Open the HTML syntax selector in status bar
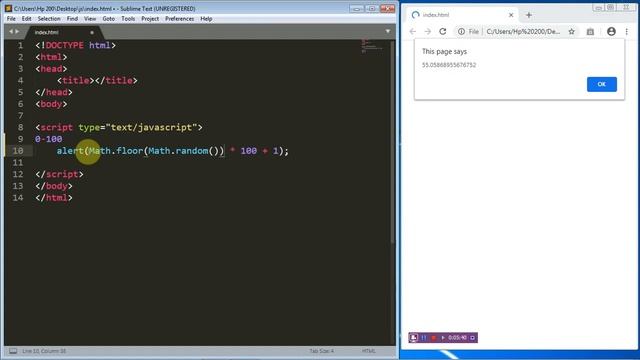This screenshot has width=640, height=360. [369, 351]
